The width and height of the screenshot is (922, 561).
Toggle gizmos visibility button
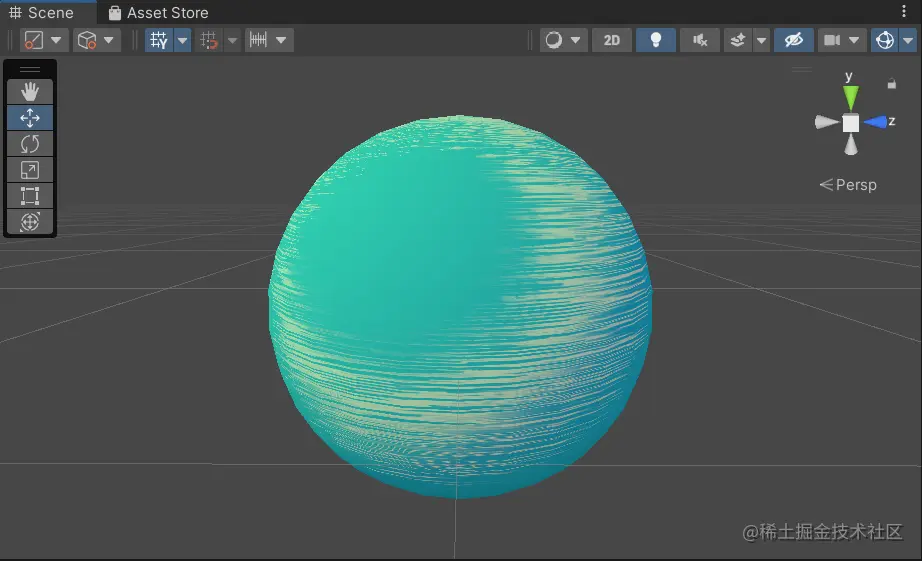pyautogui.click(x=885, y=40)
